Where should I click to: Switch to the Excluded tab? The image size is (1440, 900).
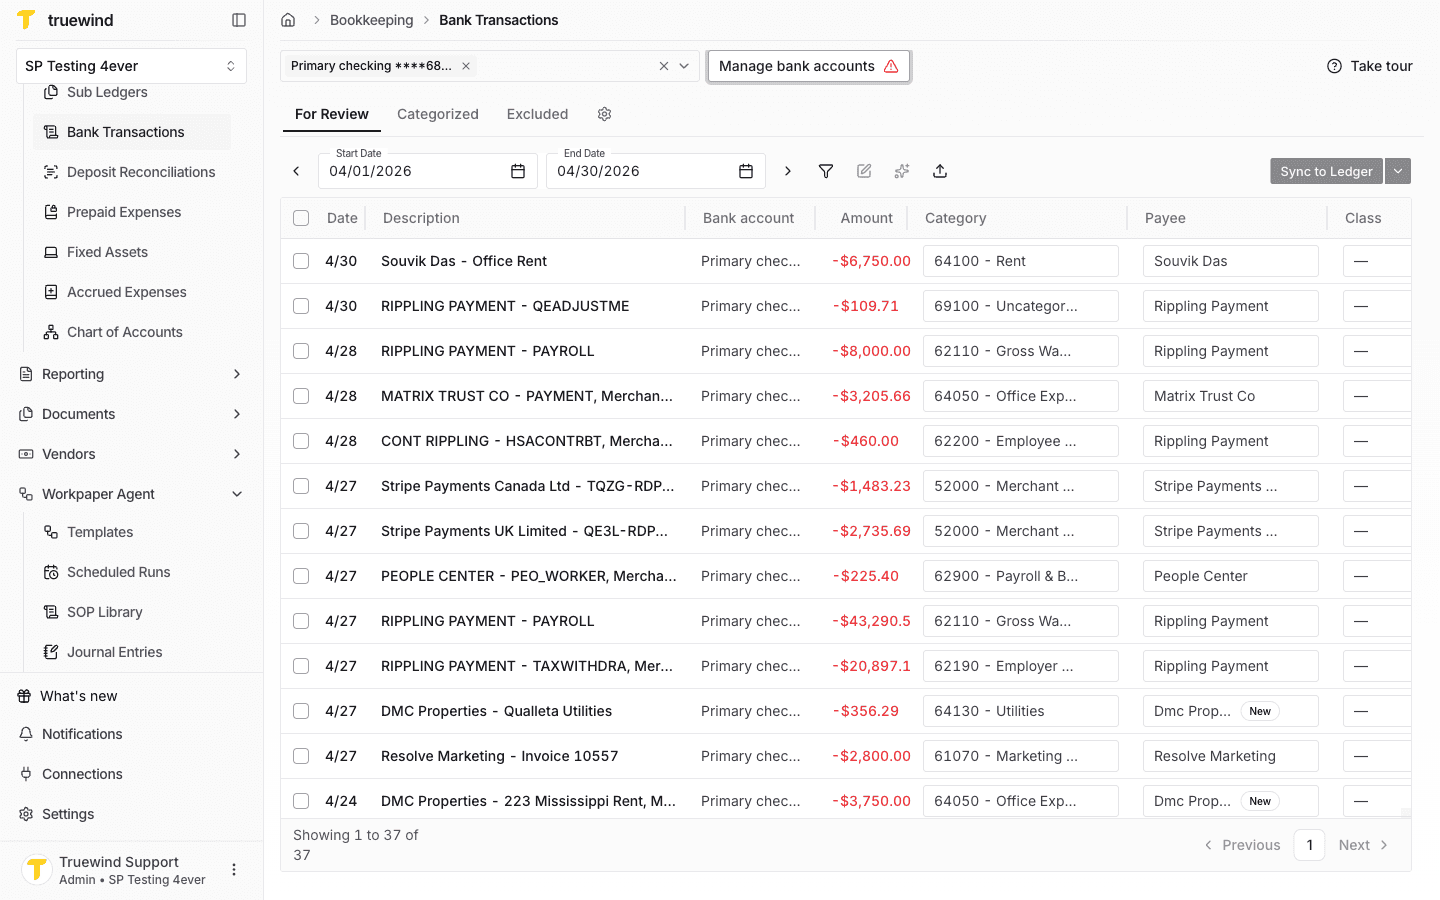[x=537, y=114]
